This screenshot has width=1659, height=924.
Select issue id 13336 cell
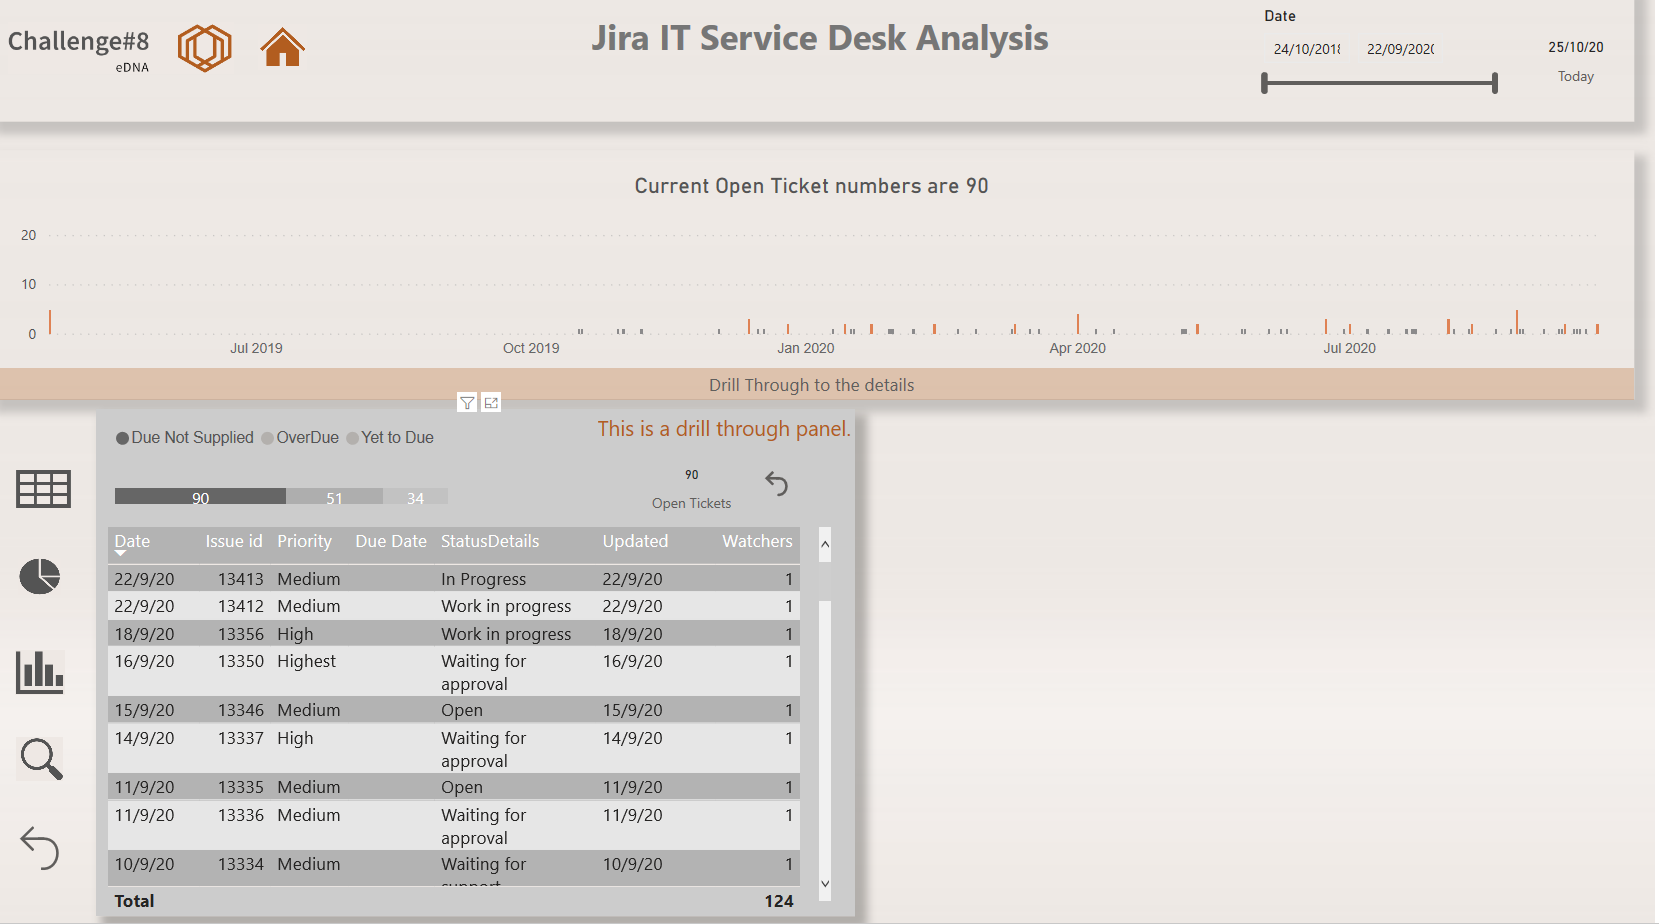point(241,815)
